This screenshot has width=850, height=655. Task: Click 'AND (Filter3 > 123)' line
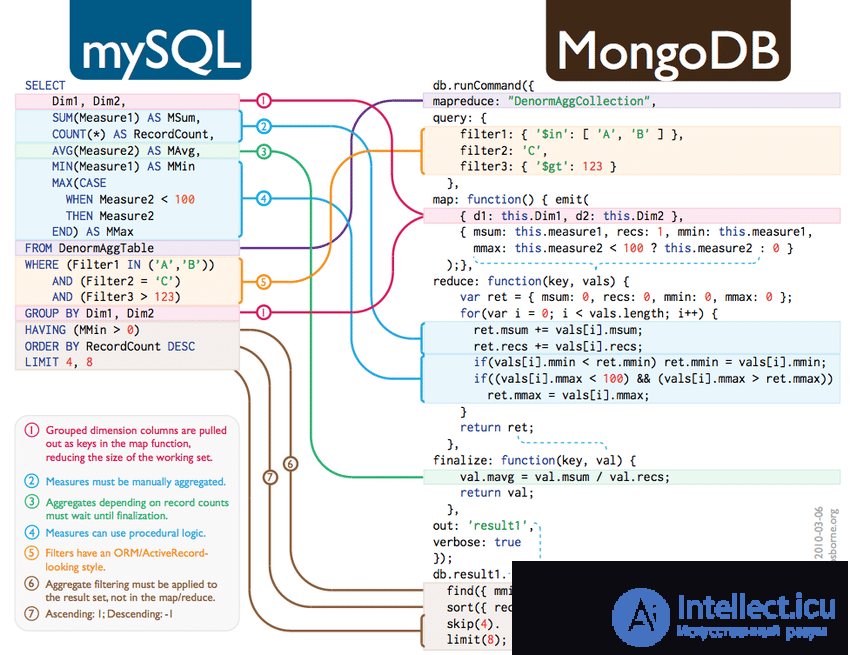click(x=117, y=297)
